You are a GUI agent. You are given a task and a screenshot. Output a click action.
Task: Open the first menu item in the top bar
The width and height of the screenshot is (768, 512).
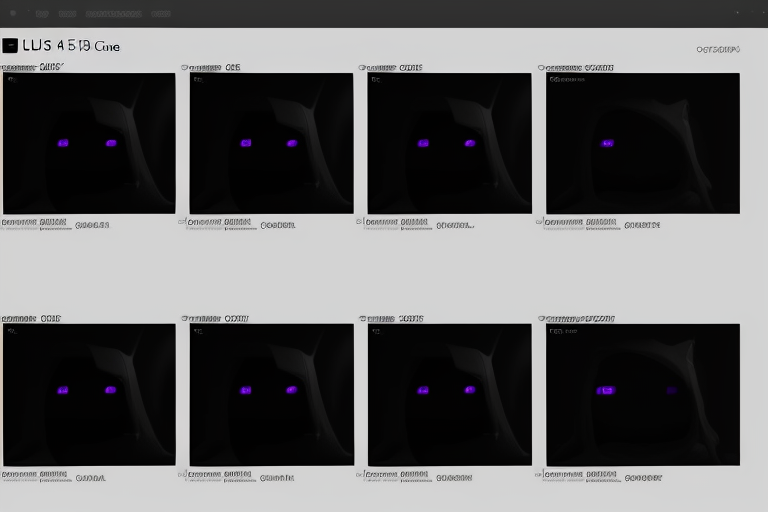[41, 14]
